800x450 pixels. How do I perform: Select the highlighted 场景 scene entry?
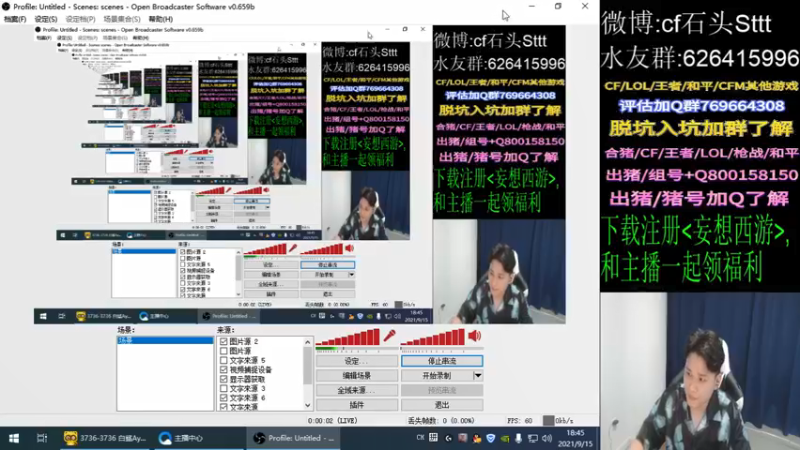(165, 340)
